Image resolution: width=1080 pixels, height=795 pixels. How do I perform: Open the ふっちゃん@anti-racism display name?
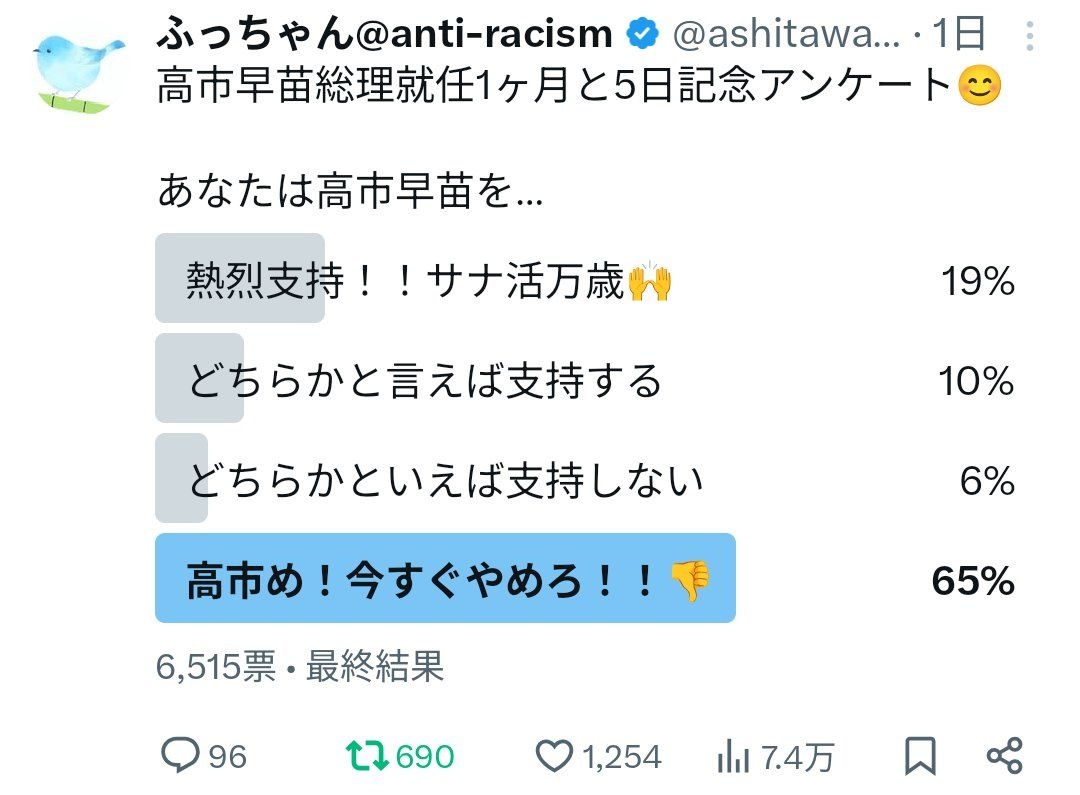384,35
